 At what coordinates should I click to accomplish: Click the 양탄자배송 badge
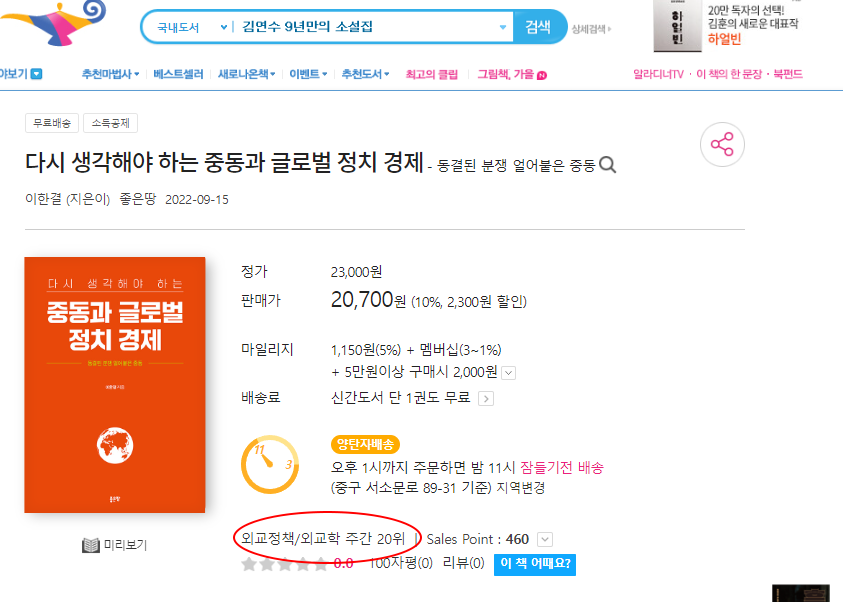click(365, 445)
